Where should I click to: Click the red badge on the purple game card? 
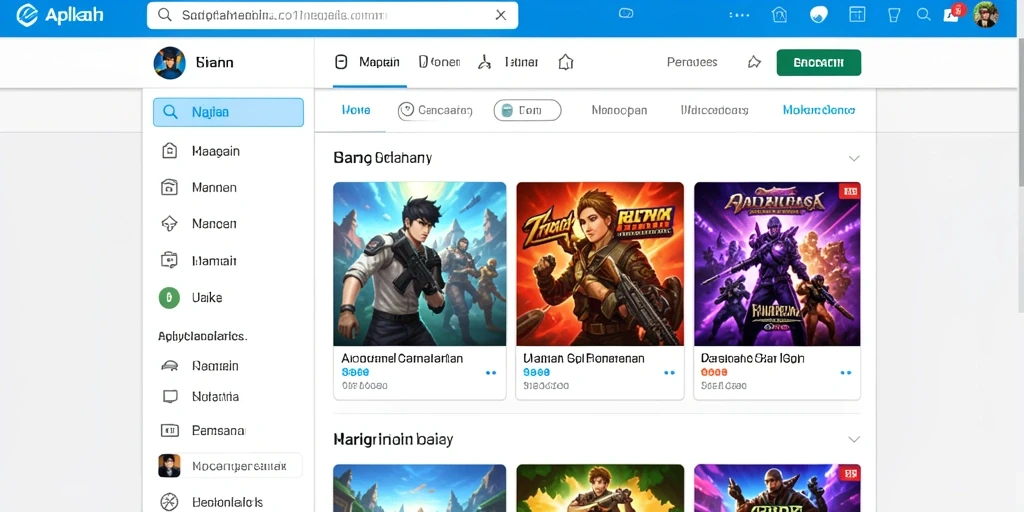coord(850,191)
